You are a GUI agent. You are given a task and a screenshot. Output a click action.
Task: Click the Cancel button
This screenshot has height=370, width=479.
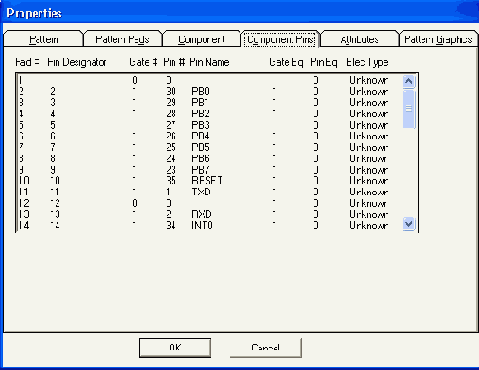[266, 348]
